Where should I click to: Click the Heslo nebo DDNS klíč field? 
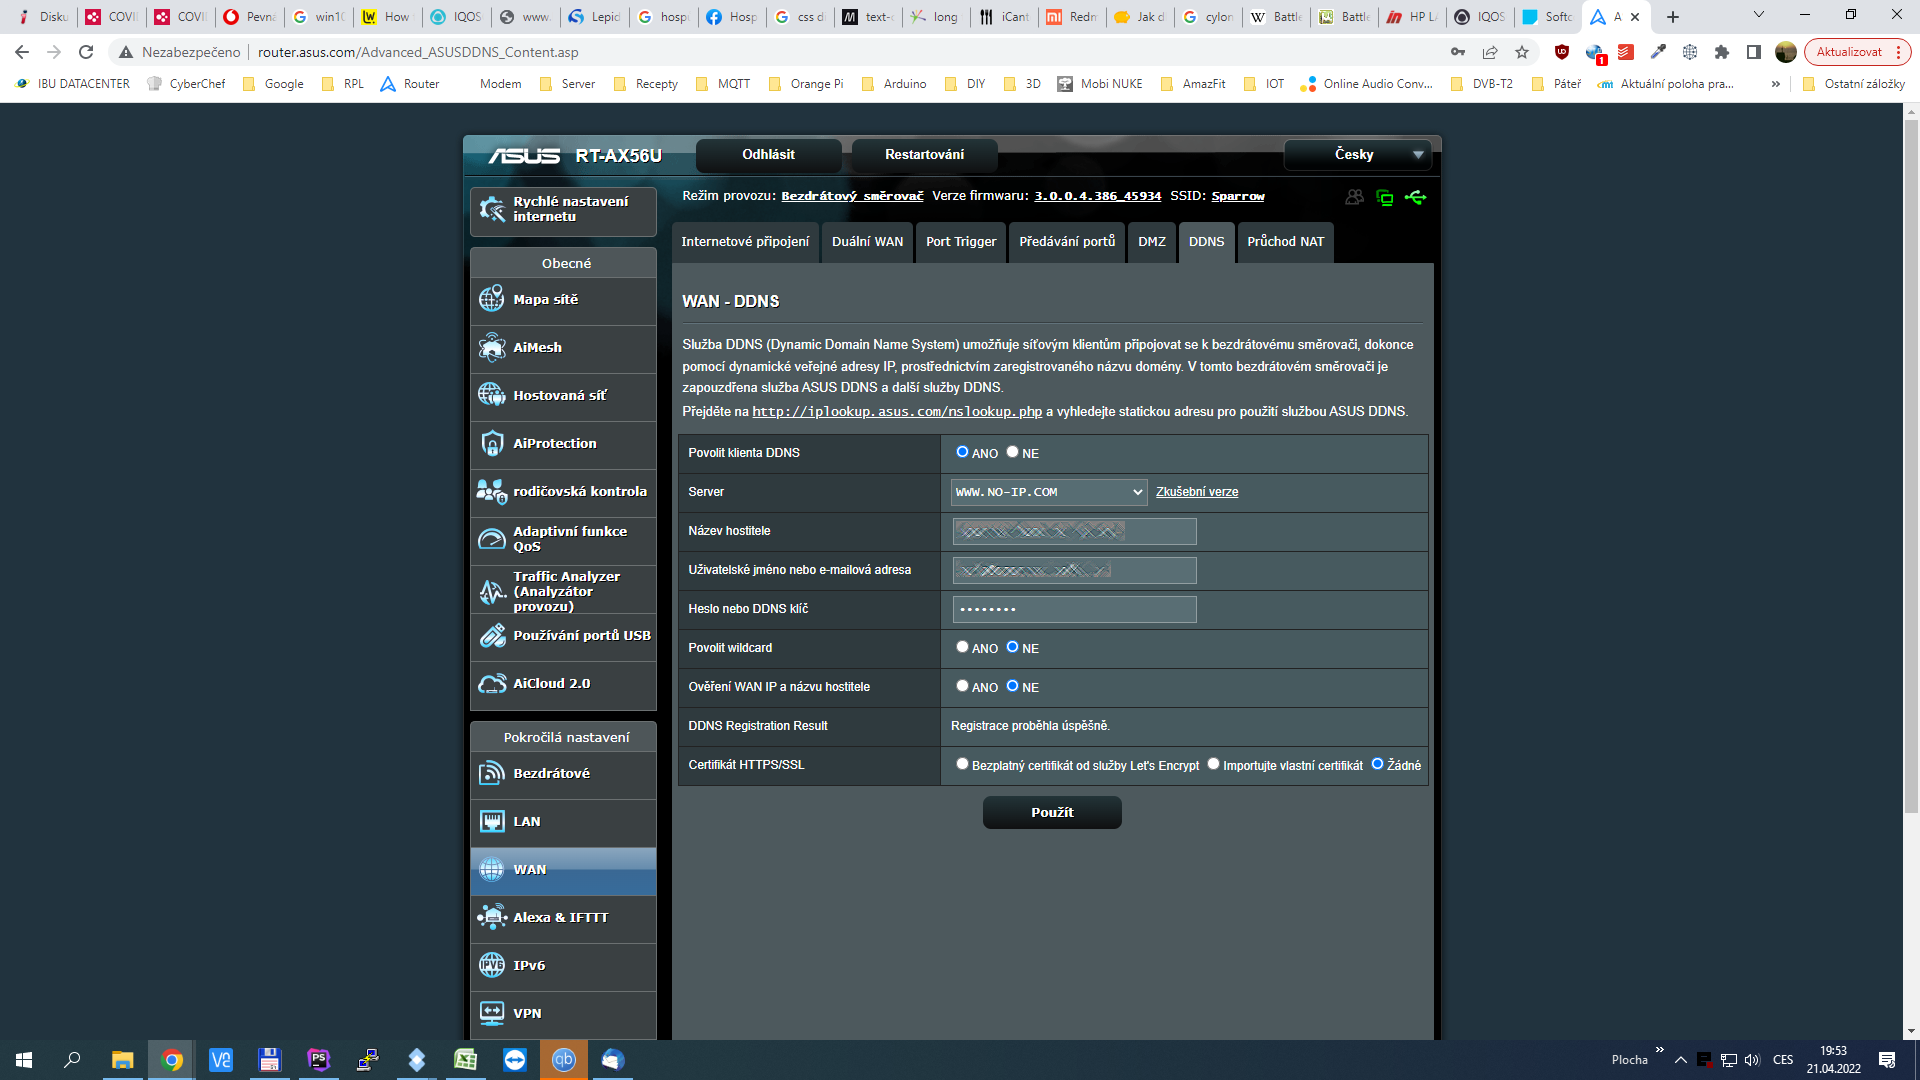(x=1074, y=609)
